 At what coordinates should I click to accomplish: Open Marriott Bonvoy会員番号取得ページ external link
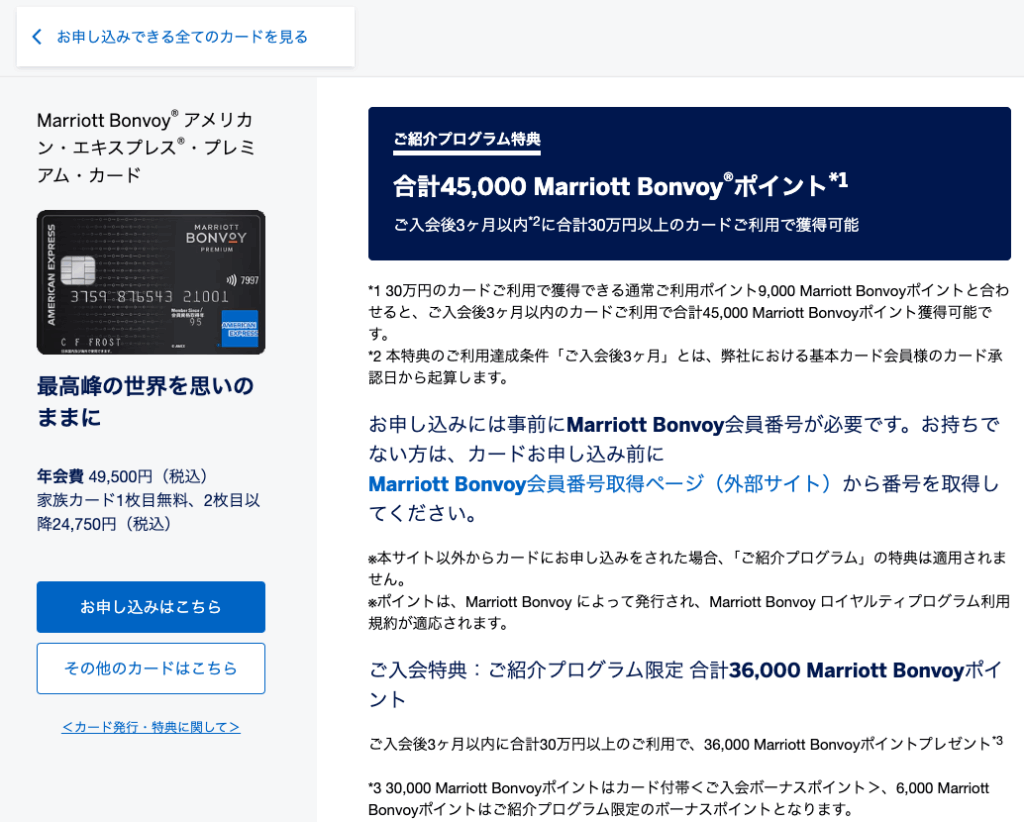pos(600,484)
